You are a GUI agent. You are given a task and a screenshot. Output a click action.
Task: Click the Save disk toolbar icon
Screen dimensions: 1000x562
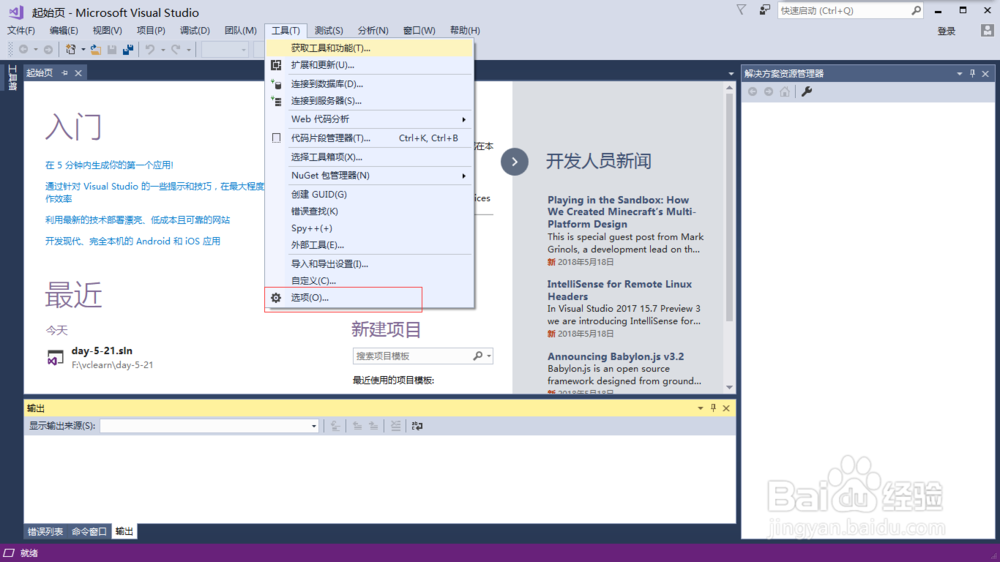tap(112, 50)
